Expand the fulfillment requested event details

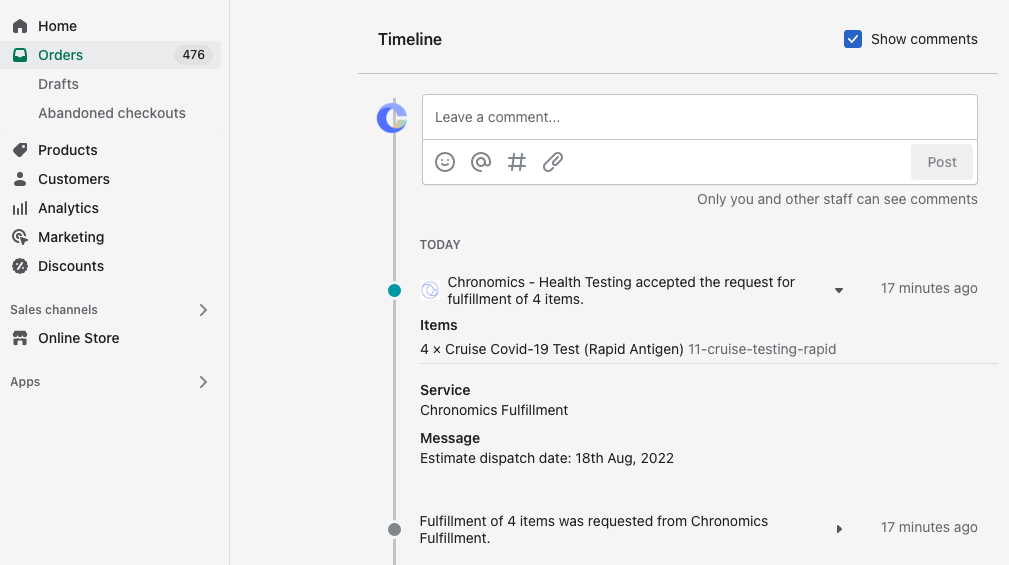click(x=838, y=529)
